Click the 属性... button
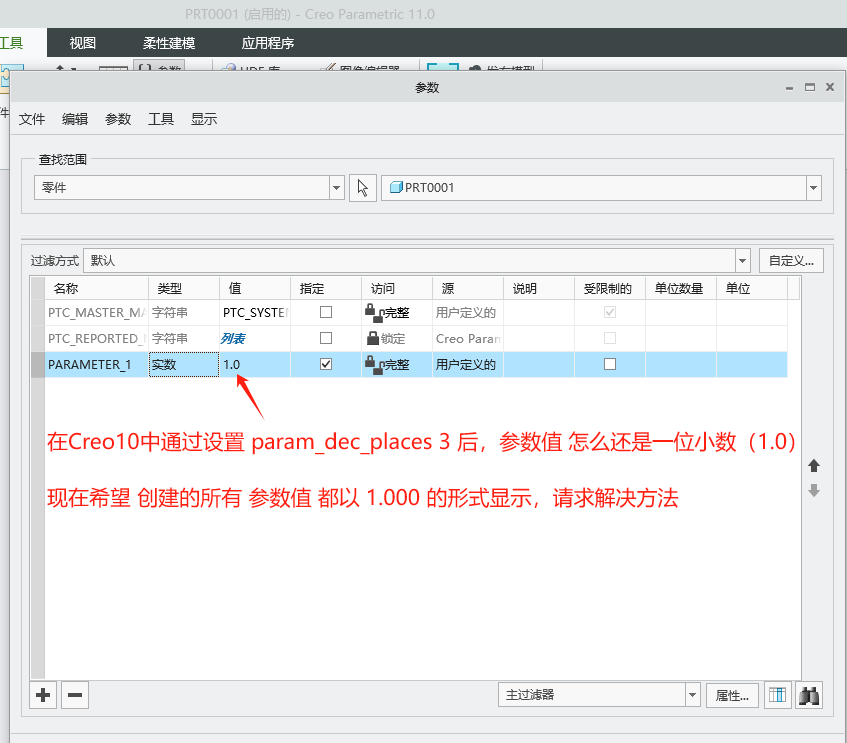 (732, 695)
